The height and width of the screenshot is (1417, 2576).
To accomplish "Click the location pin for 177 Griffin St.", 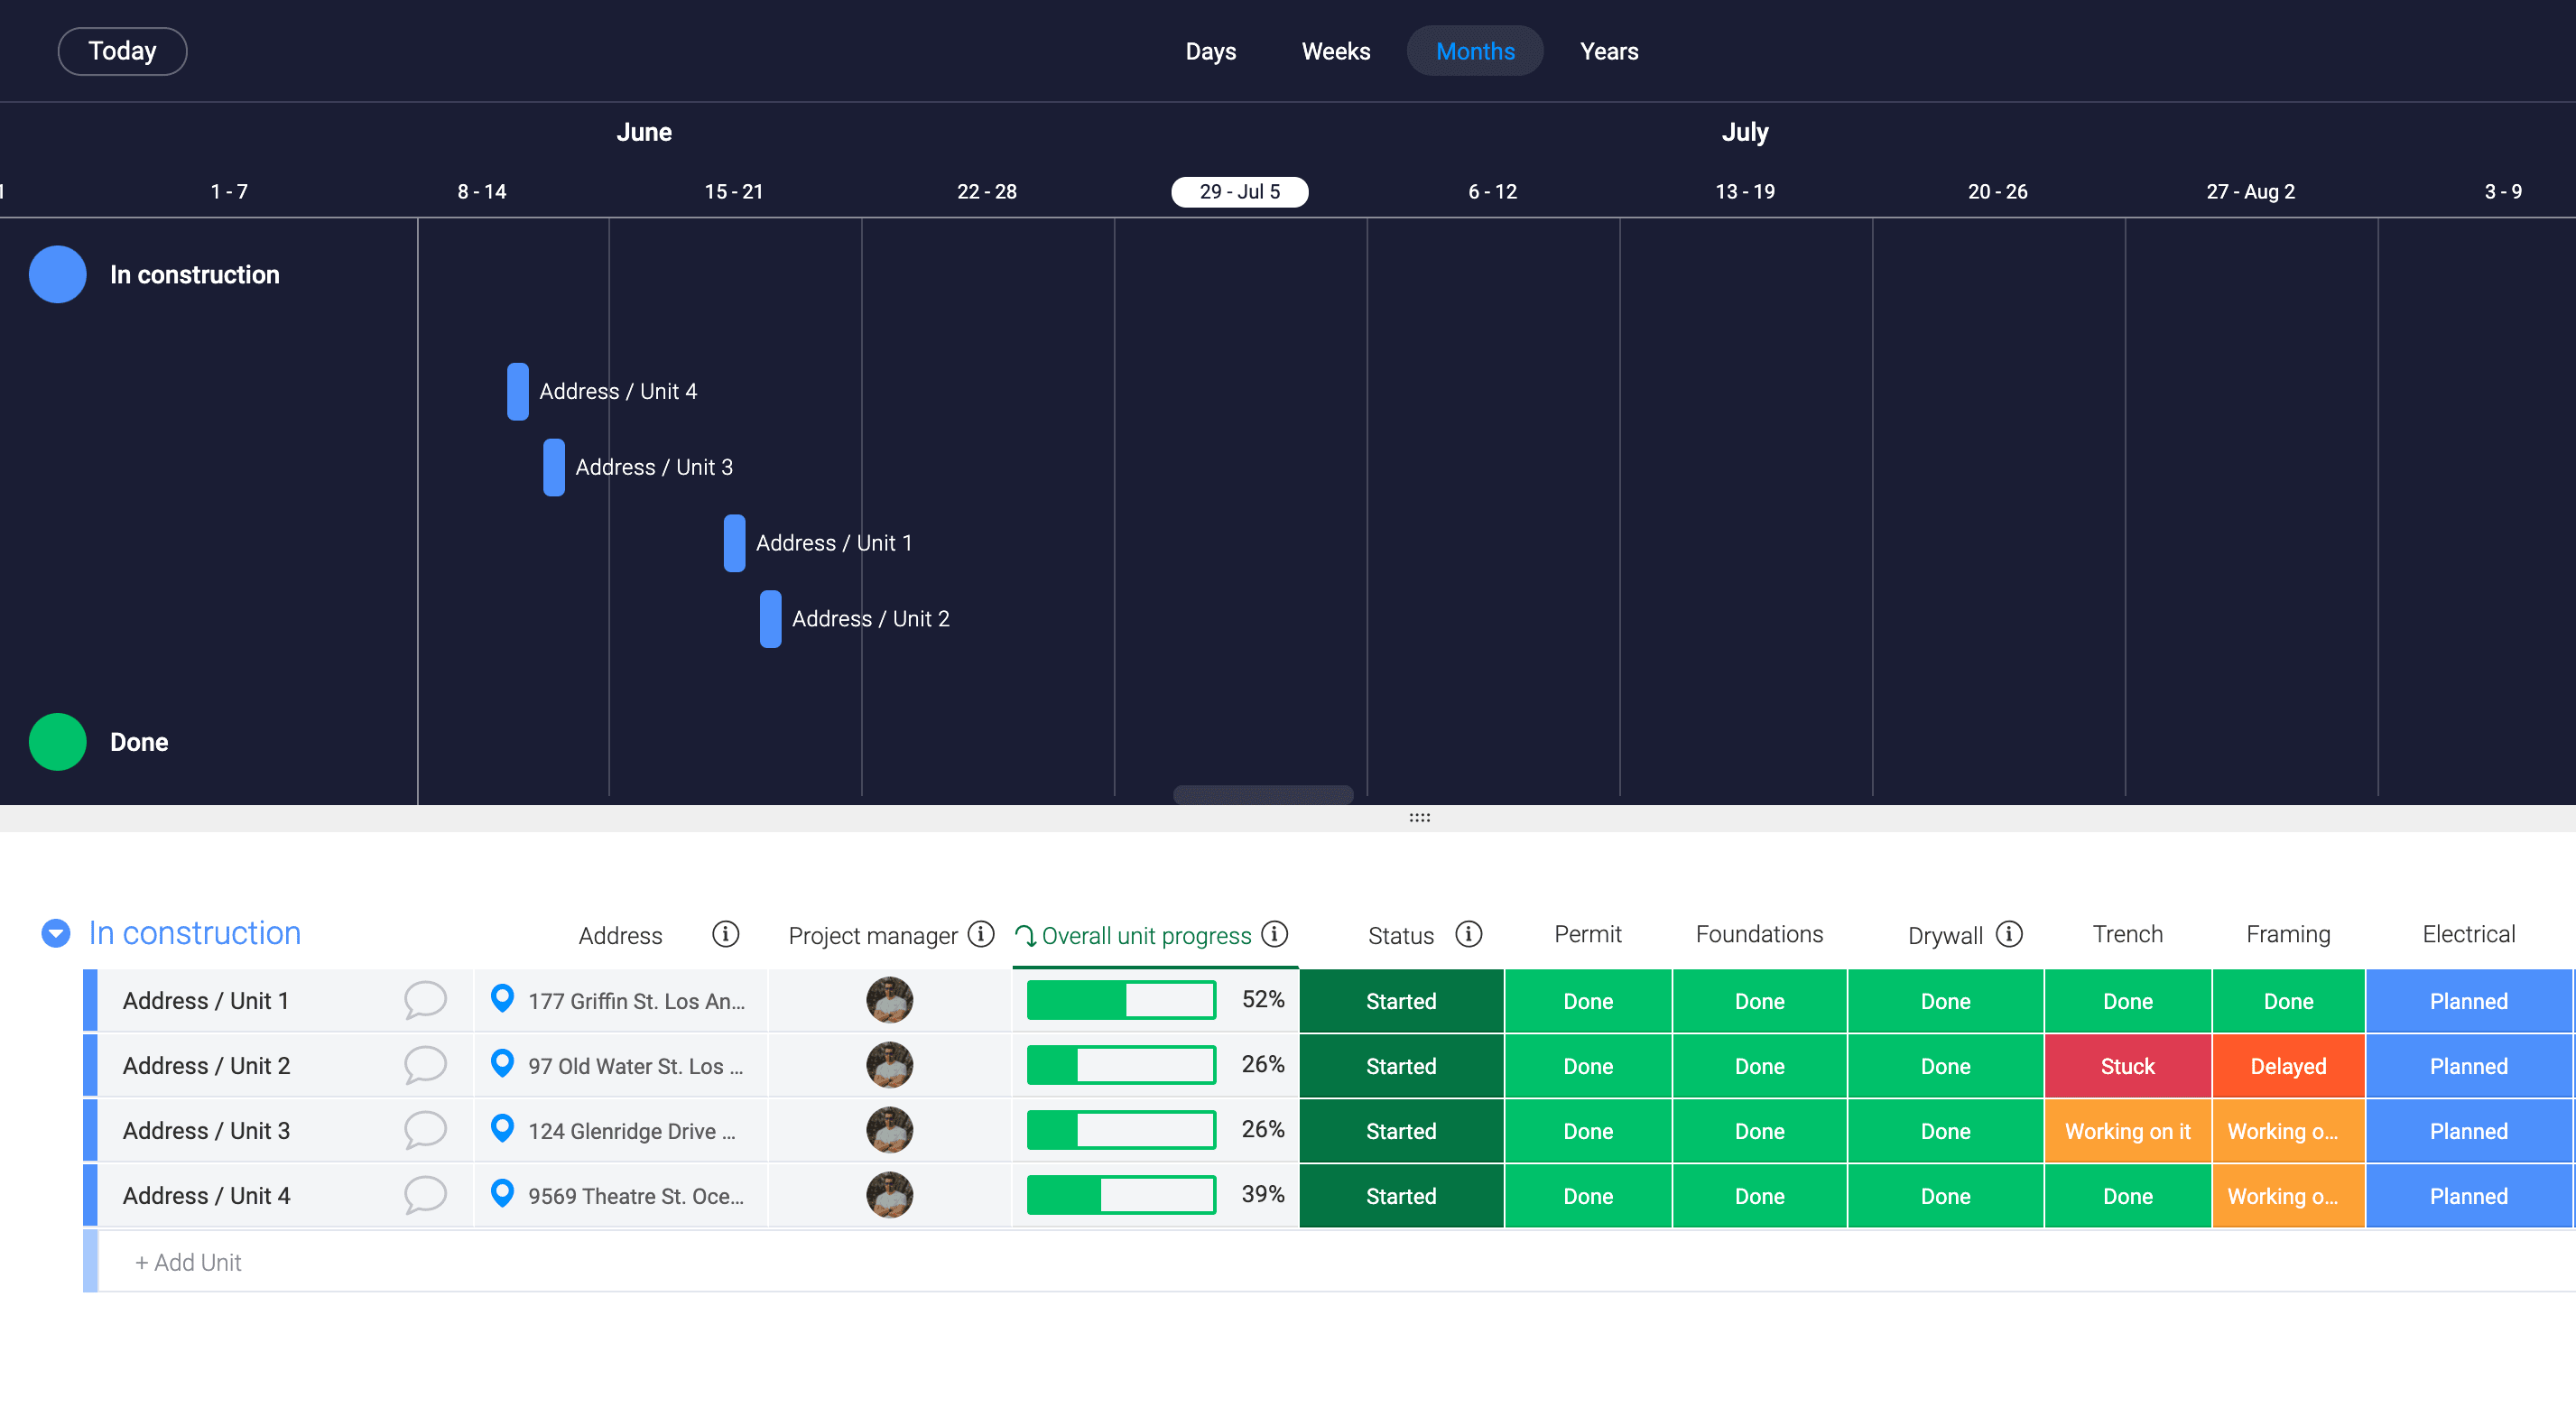I will click(x=502, y=998).
